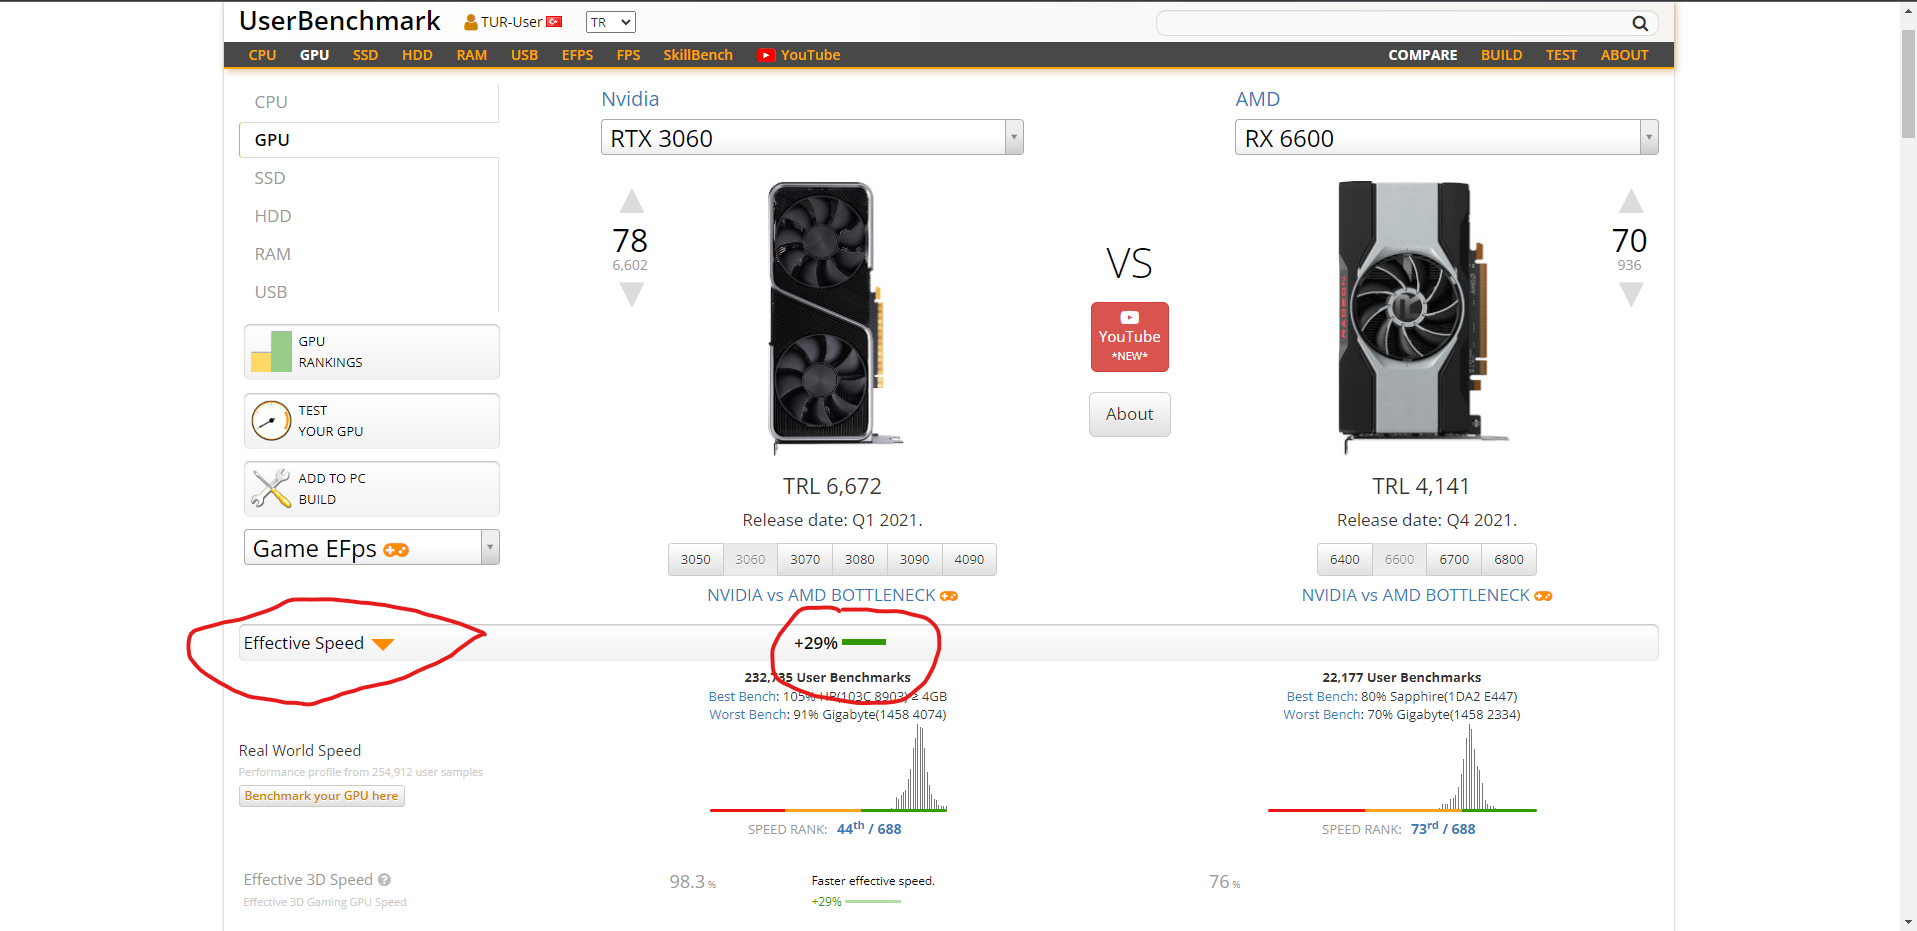Open the FPS menu item
The height and width of the screenshot is (931, 1917).
pyautogui.click(x=629, y=55)
